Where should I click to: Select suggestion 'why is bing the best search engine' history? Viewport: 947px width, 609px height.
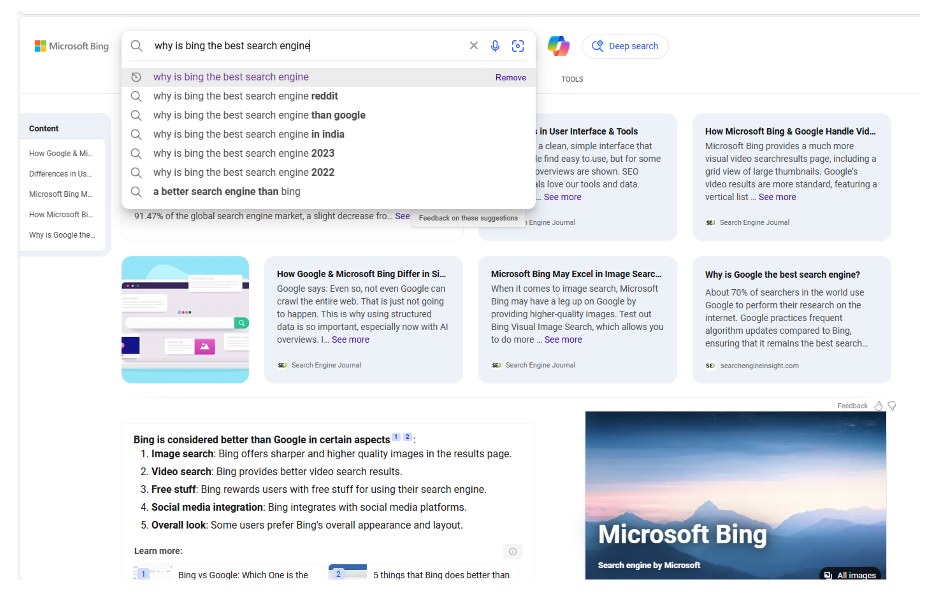329,77
